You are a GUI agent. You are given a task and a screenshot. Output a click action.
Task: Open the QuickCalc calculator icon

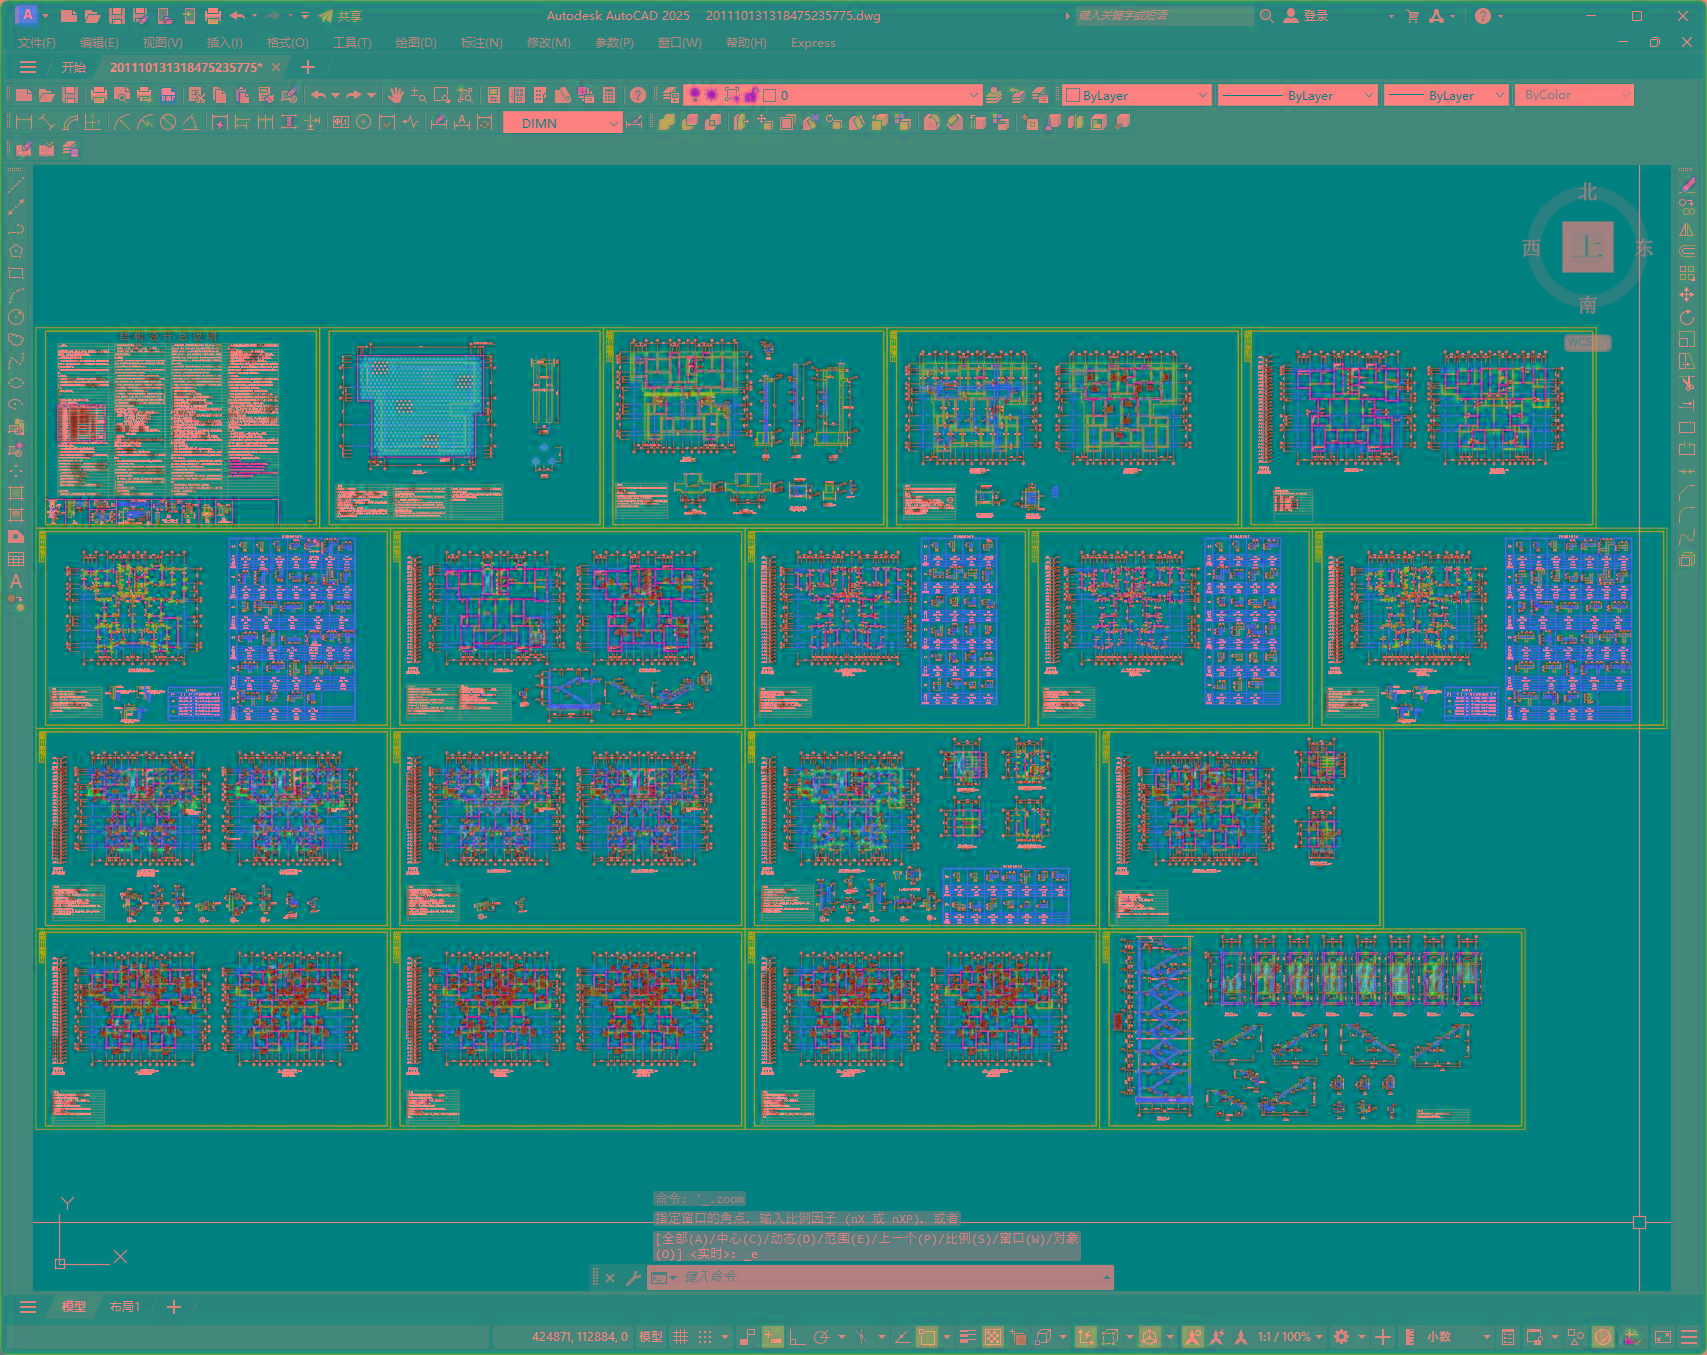pyautogui.click(x=609, y=95)
